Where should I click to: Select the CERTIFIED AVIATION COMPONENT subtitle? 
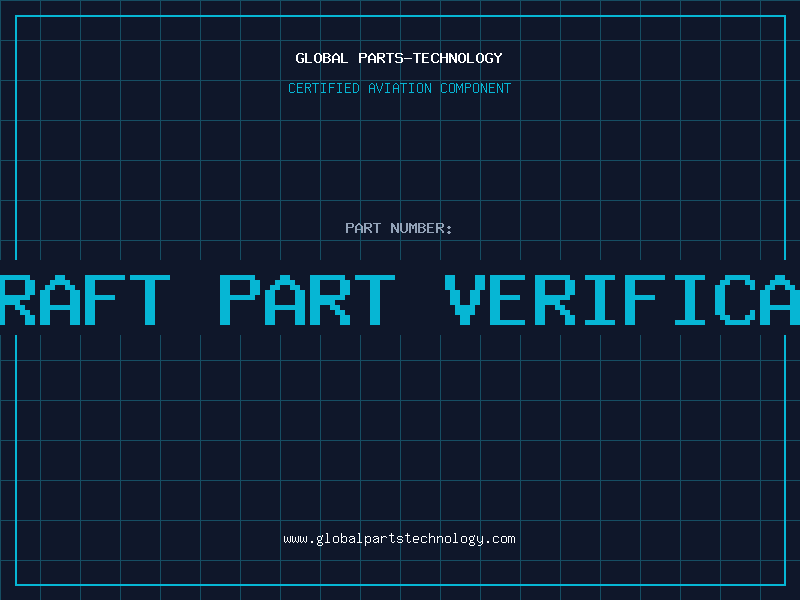tap(399, 88)
